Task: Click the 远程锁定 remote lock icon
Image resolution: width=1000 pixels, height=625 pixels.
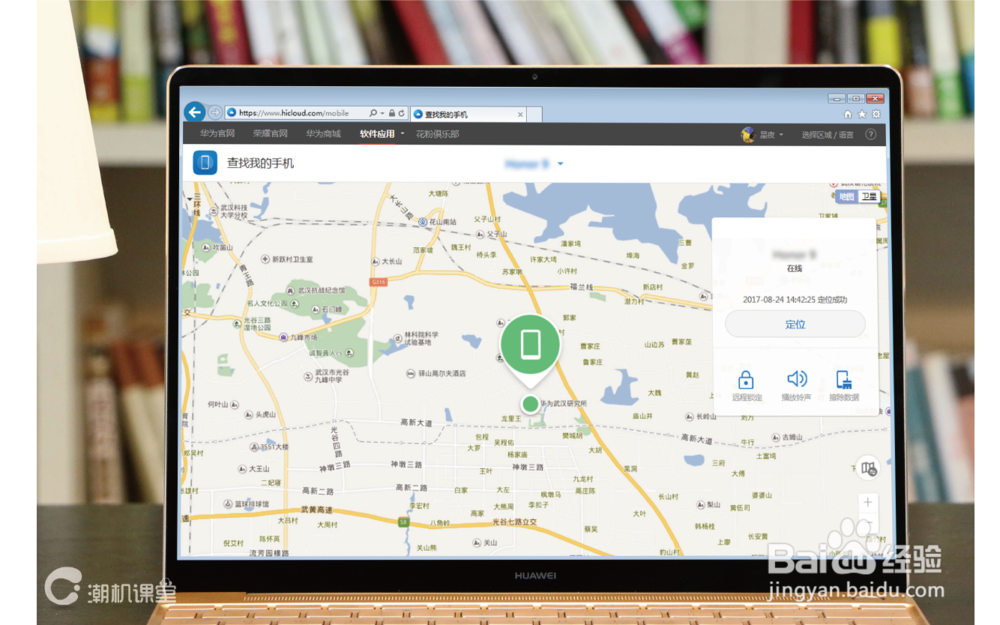Action: (746, 380)
